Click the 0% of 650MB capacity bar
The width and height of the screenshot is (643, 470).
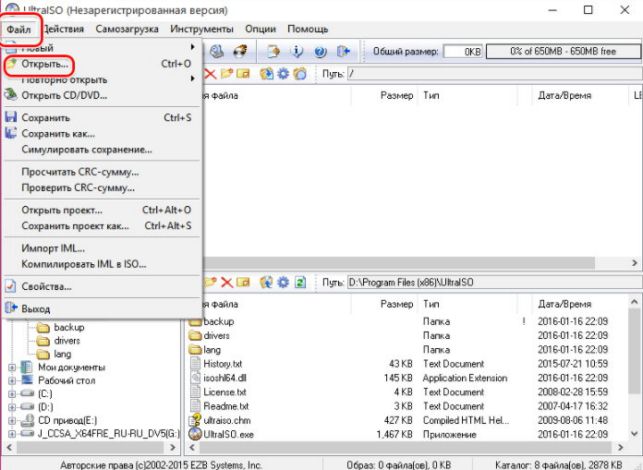point(563,51)
